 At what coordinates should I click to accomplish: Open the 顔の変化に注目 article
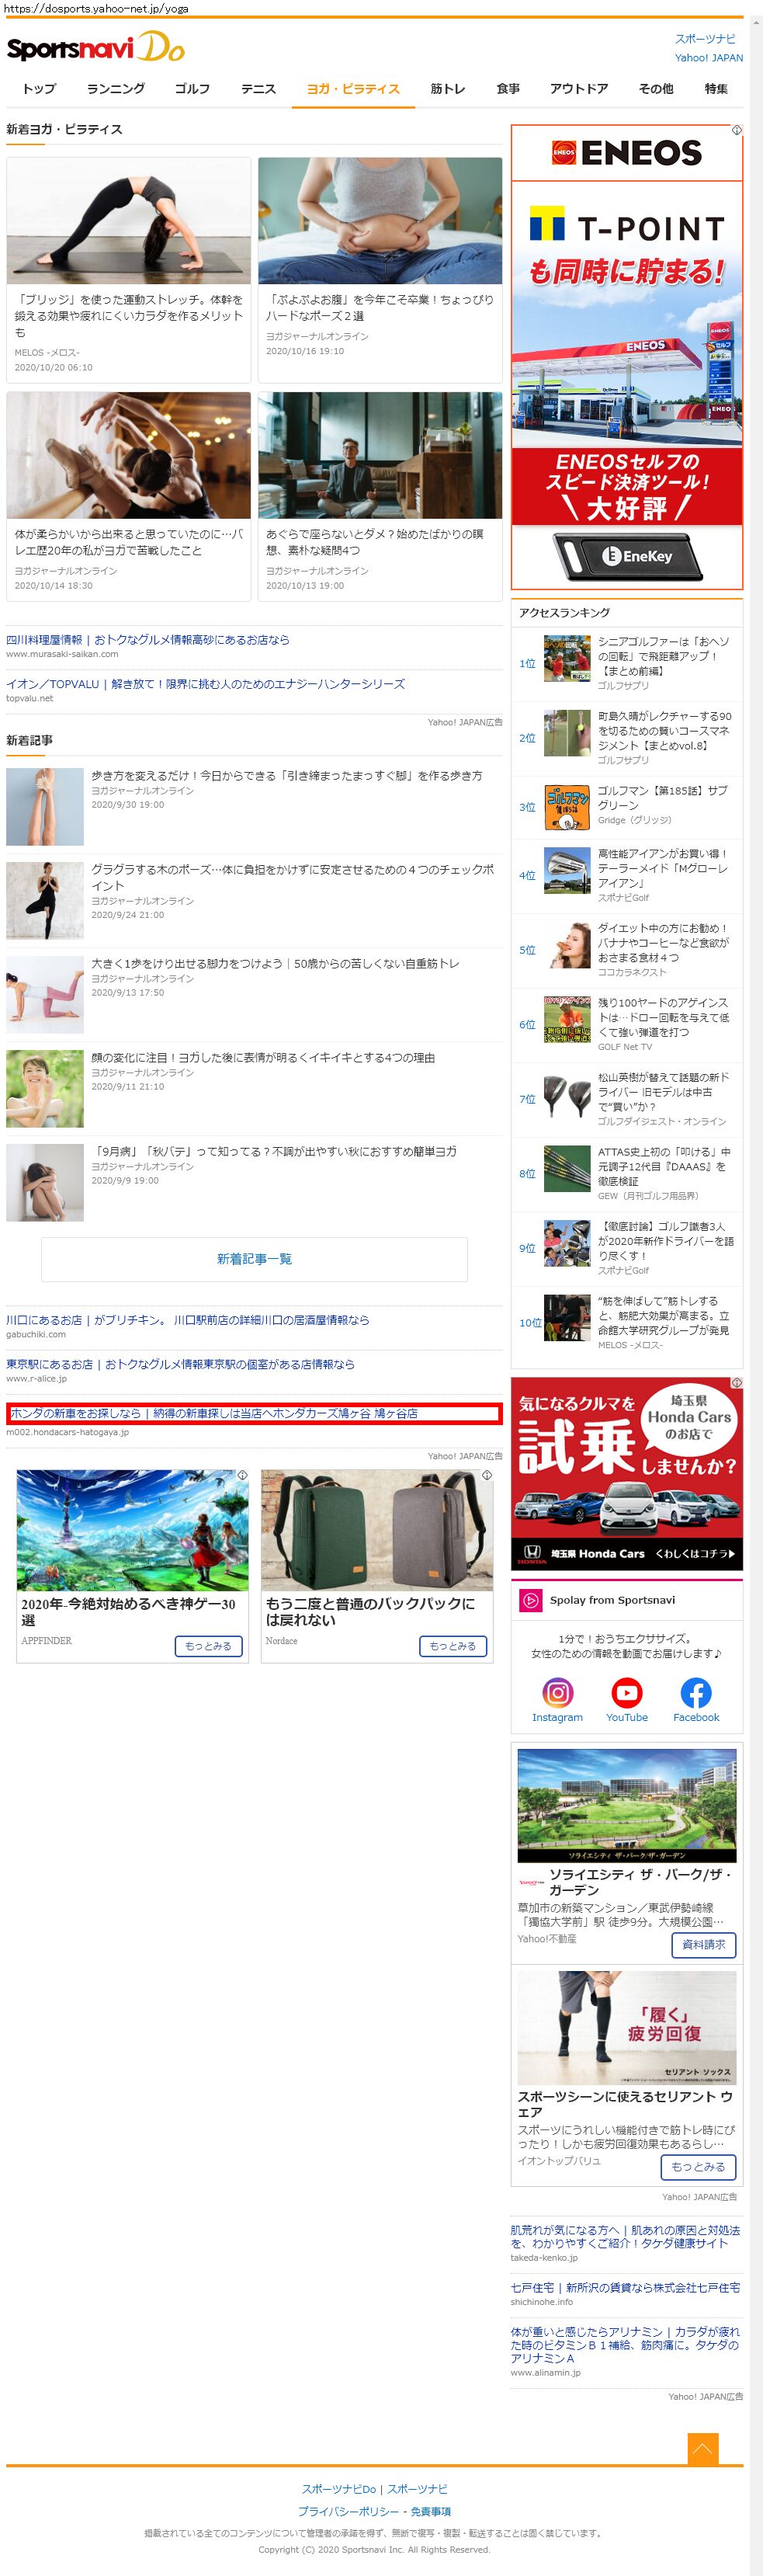point(263,1058)
